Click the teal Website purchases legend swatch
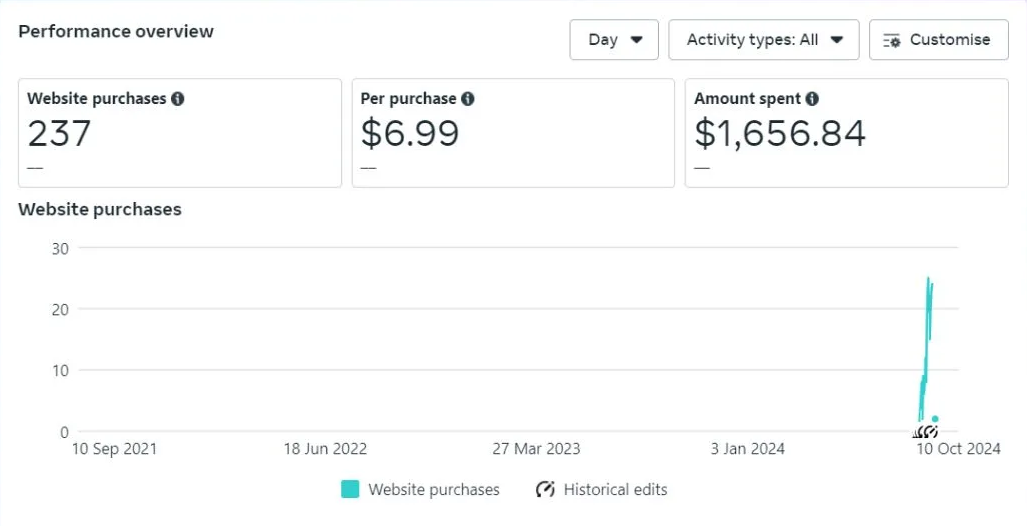This screenshot has width=1027, height=526. tap(350, 490)
